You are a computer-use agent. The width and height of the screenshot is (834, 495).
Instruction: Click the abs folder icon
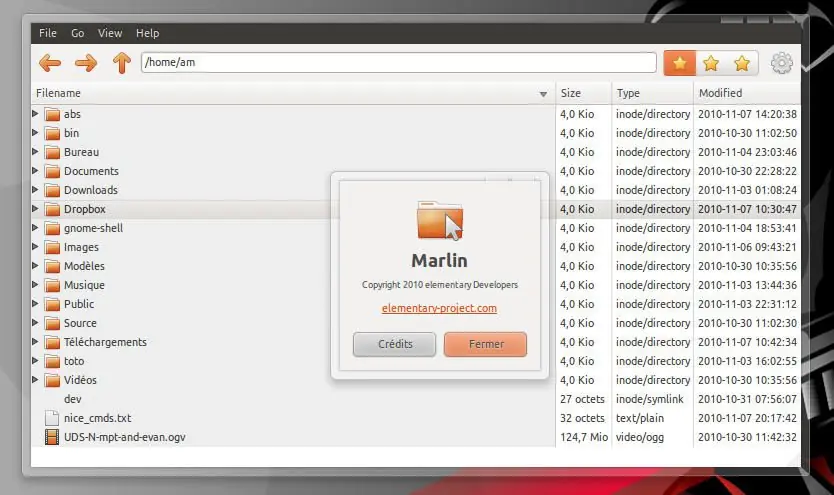[52, 114]
